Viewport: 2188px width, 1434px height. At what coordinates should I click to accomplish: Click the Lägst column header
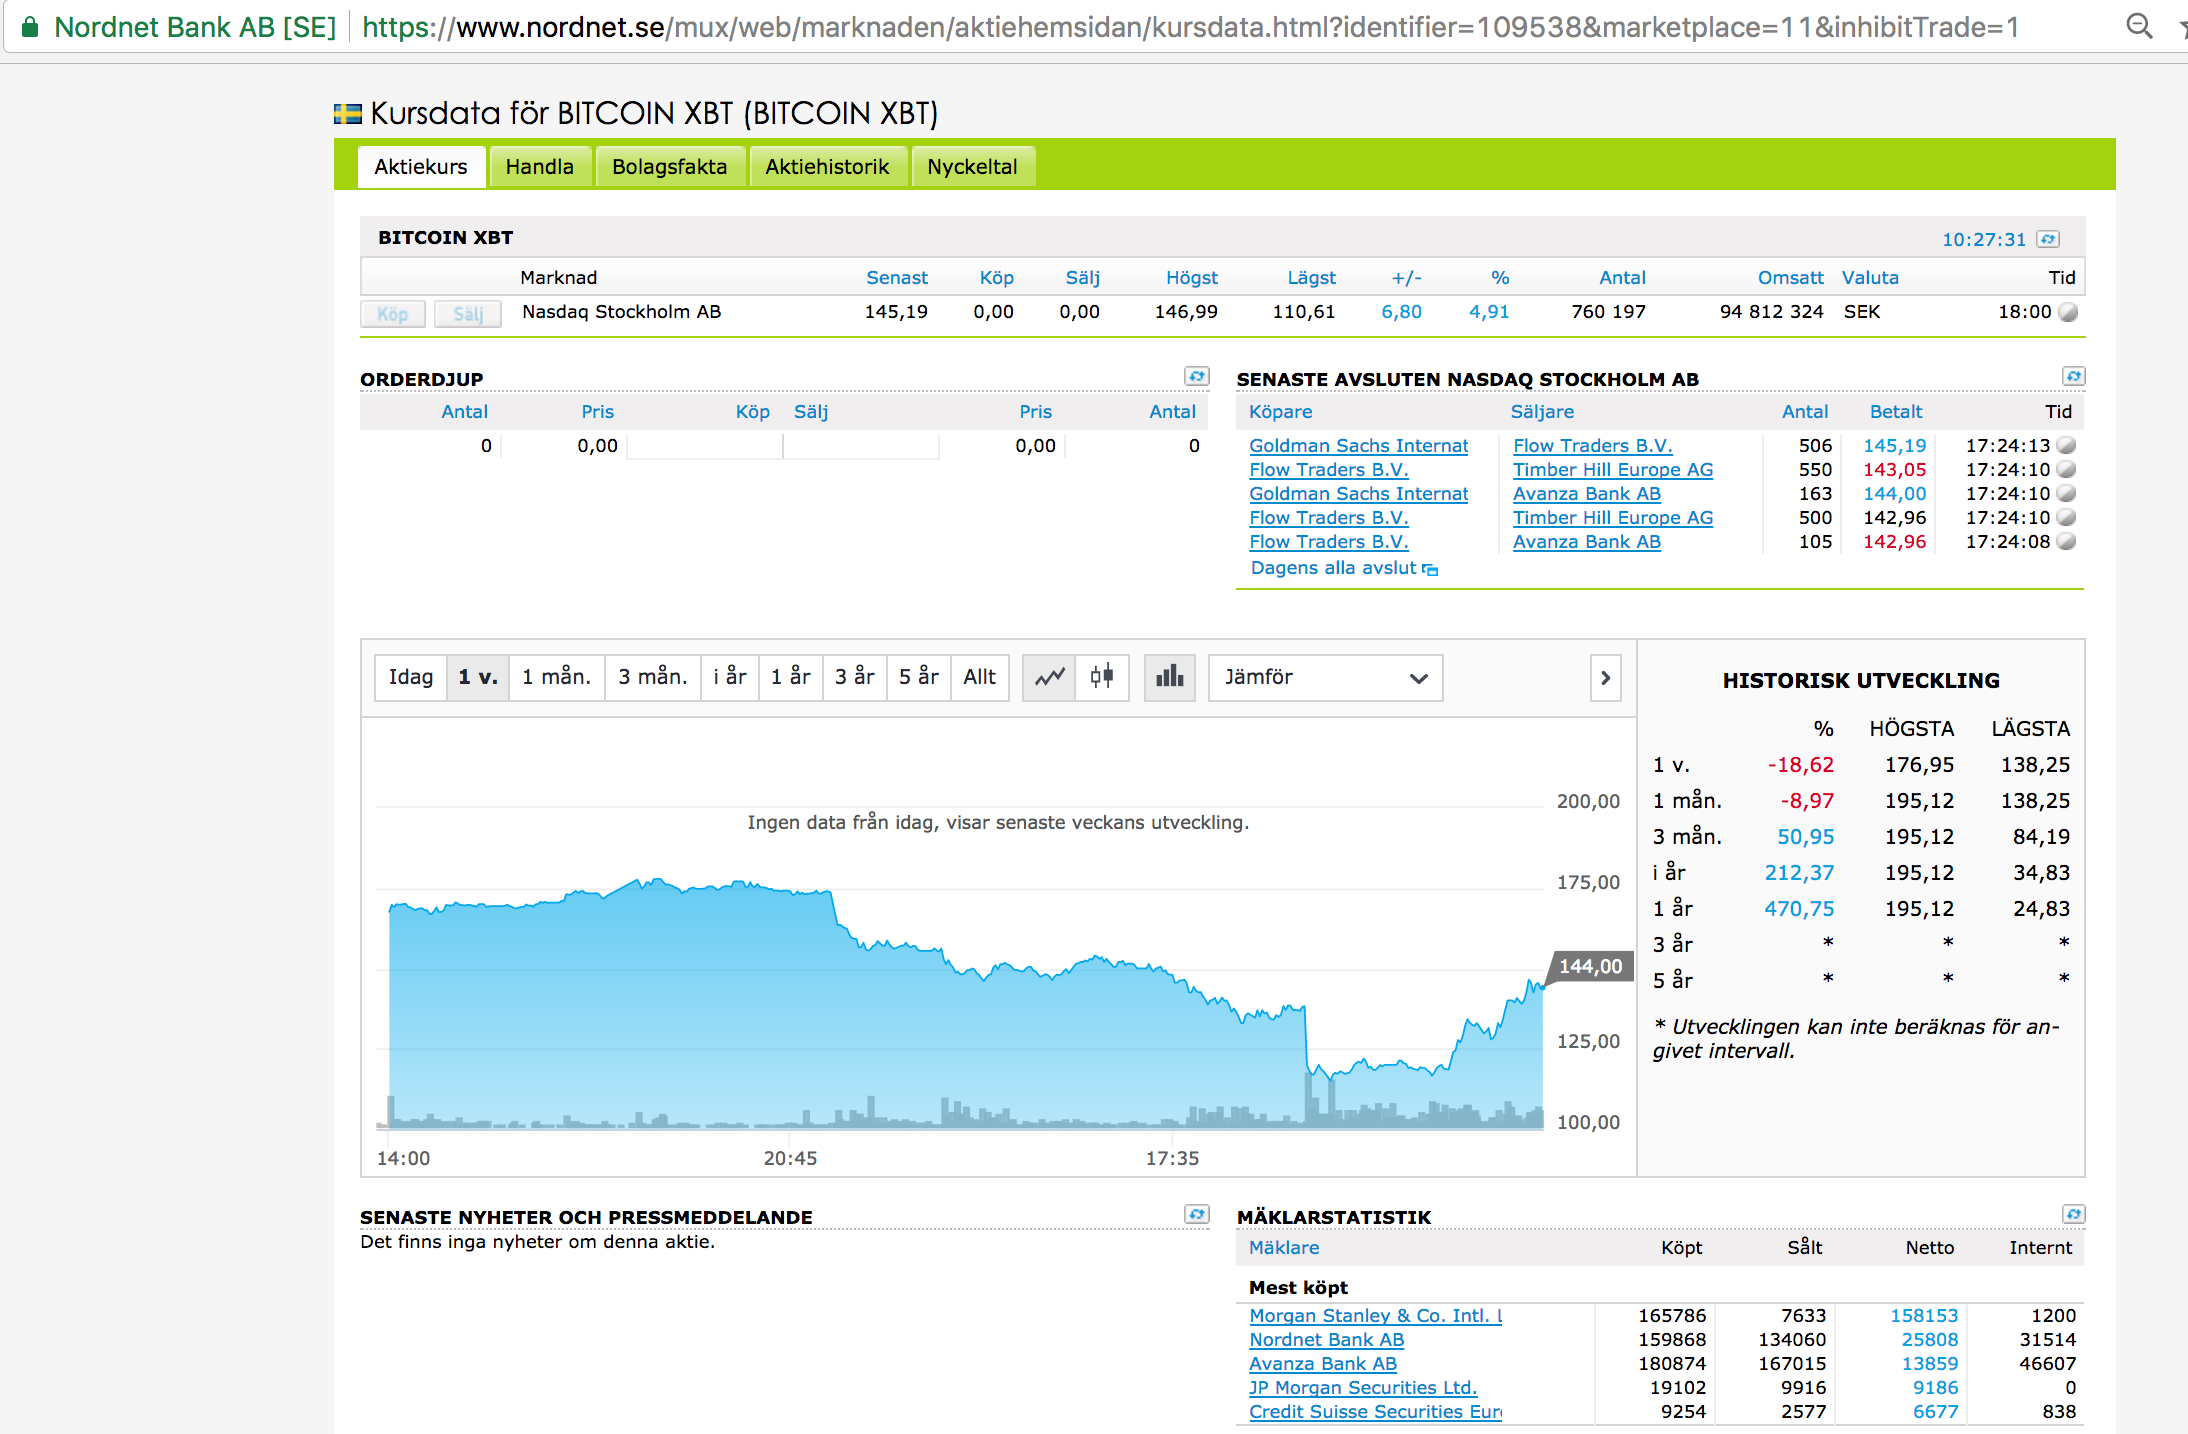tap(1311, 278)
